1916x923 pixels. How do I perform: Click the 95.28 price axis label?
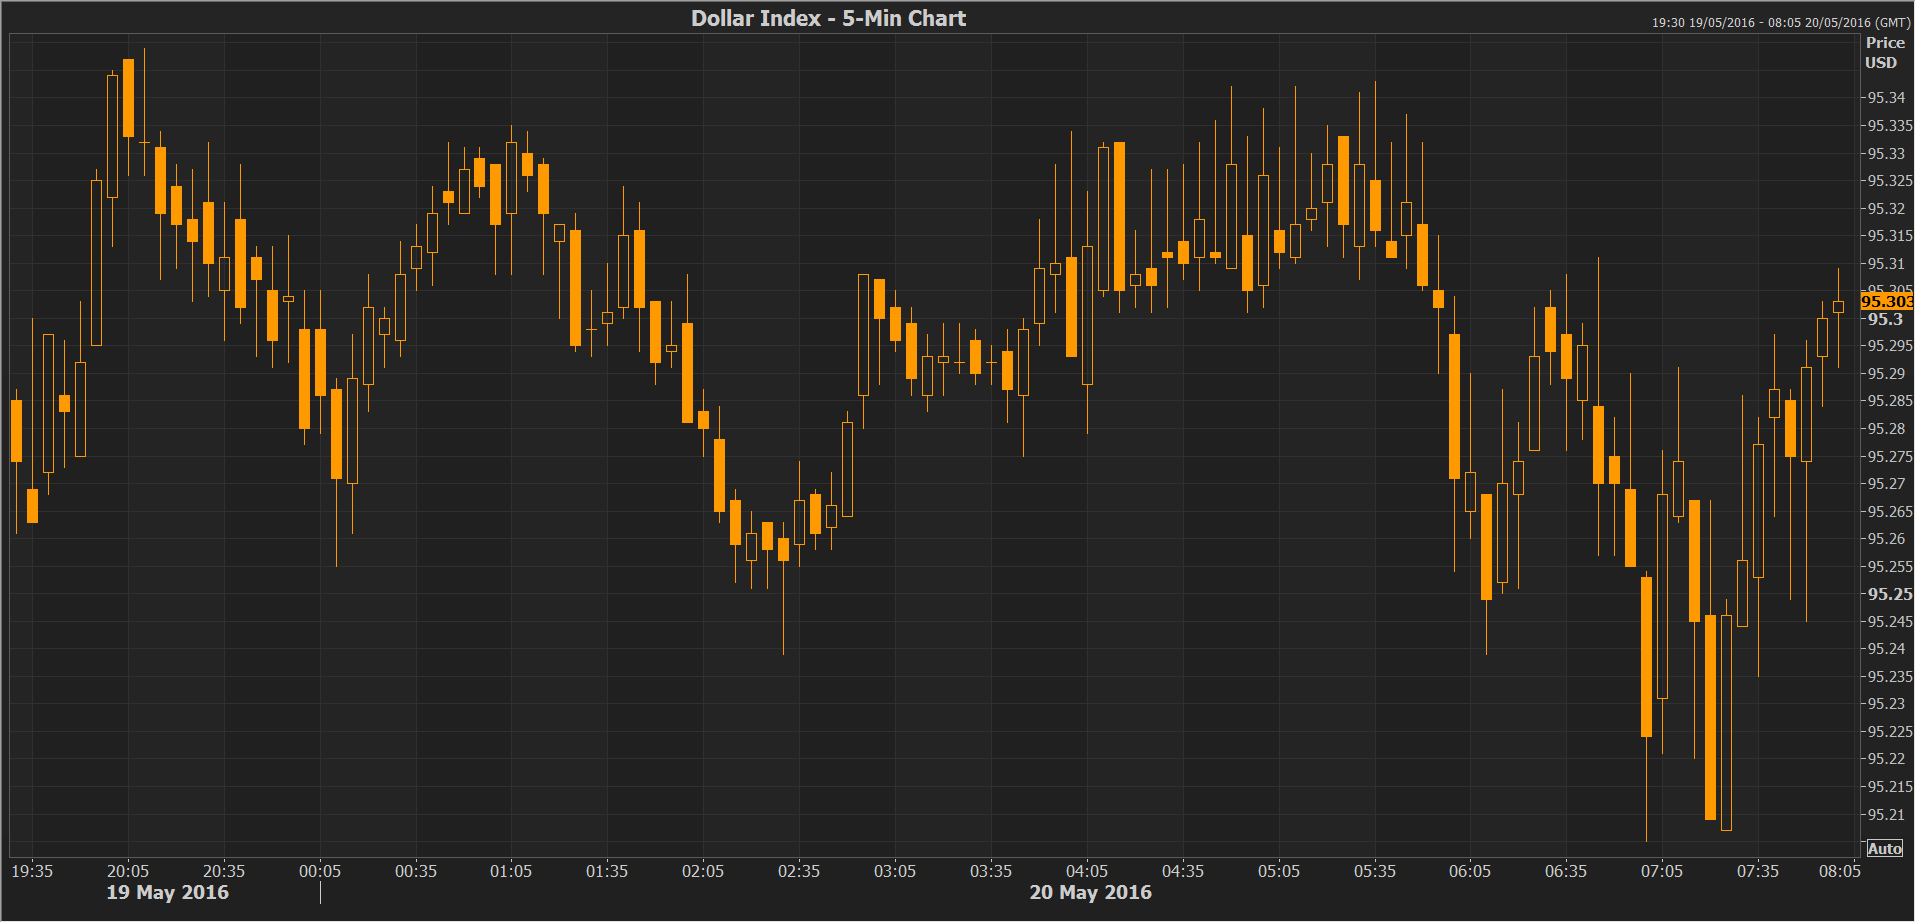click(x=1886, y=429)
